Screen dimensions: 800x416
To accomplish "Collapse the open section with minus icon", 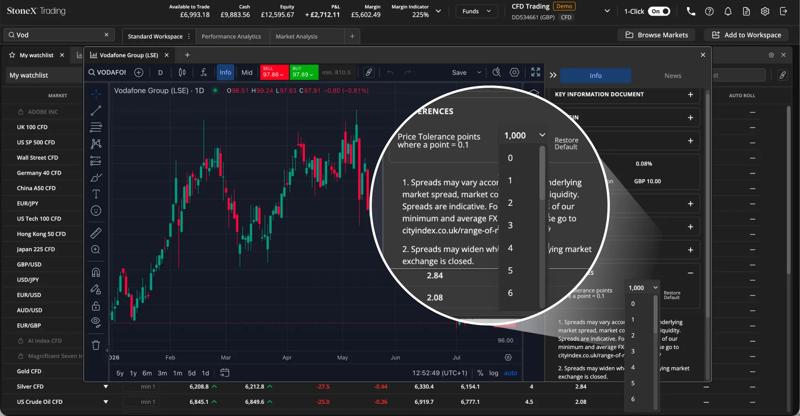I will pyautogui.click(x=690, y=273).
